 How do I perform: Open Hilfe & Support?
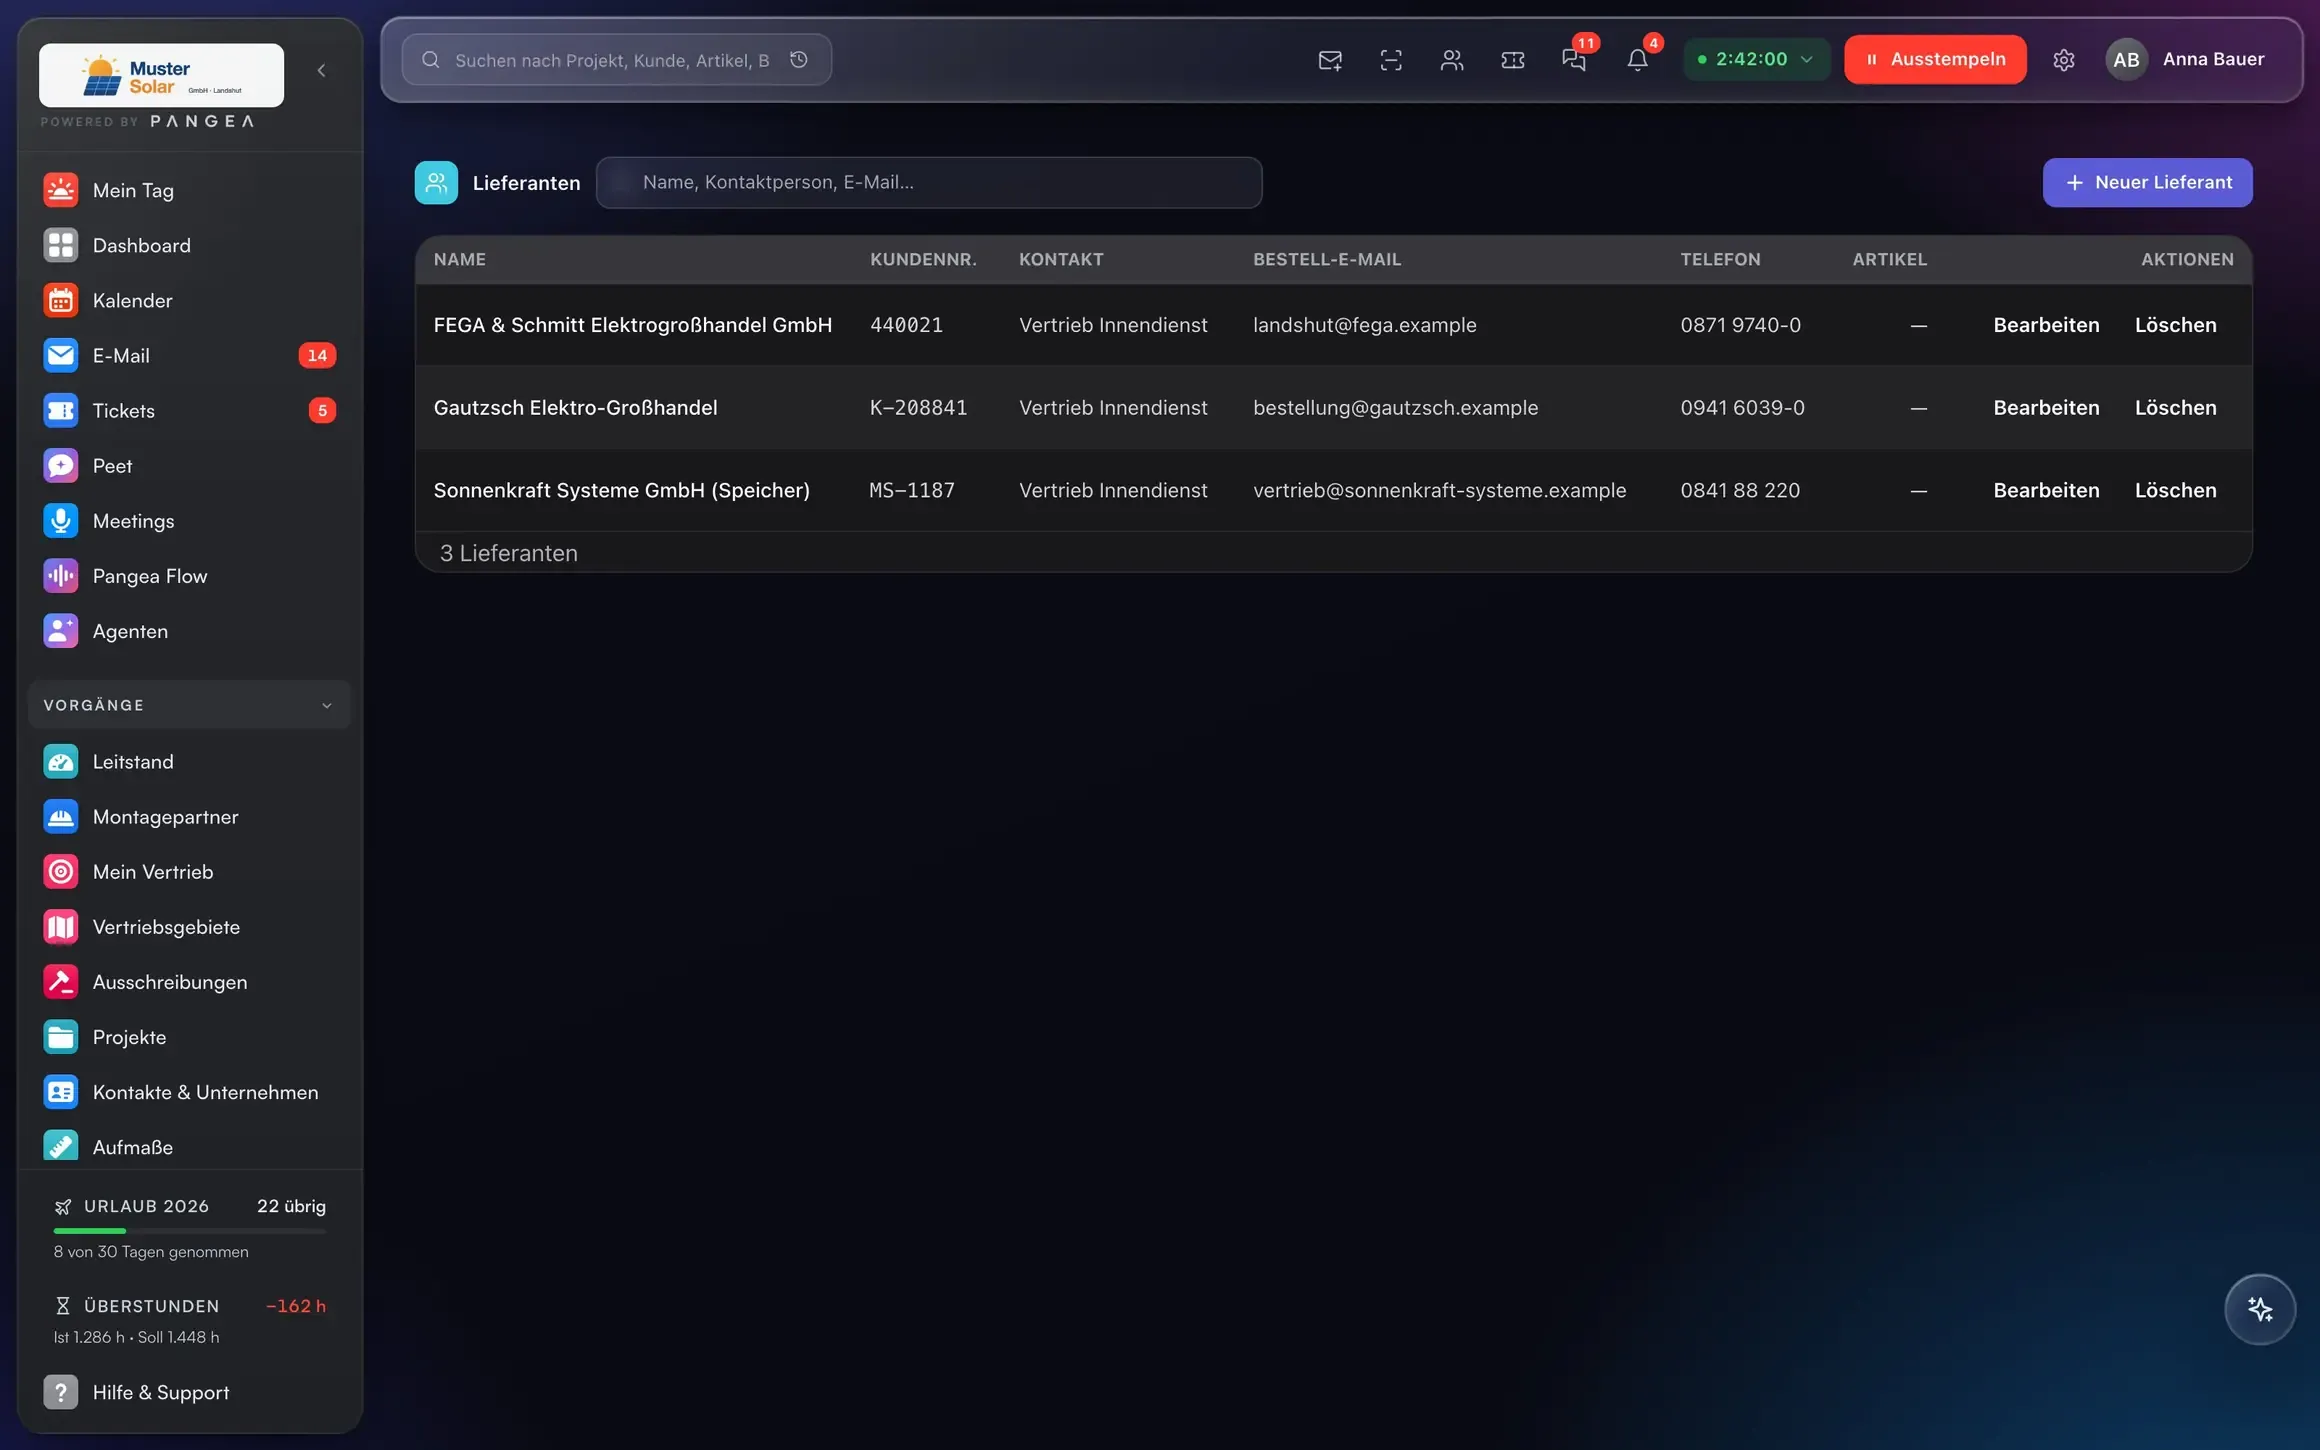pyautogui.click(x=189, y=1392)
